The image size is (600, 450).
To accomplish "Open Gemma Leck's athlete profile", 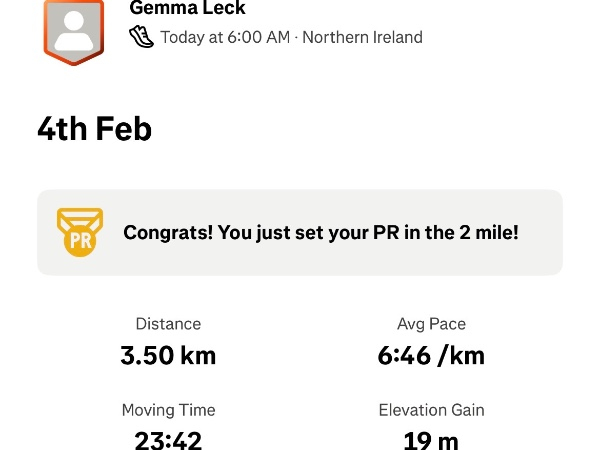I will [188, 9].
